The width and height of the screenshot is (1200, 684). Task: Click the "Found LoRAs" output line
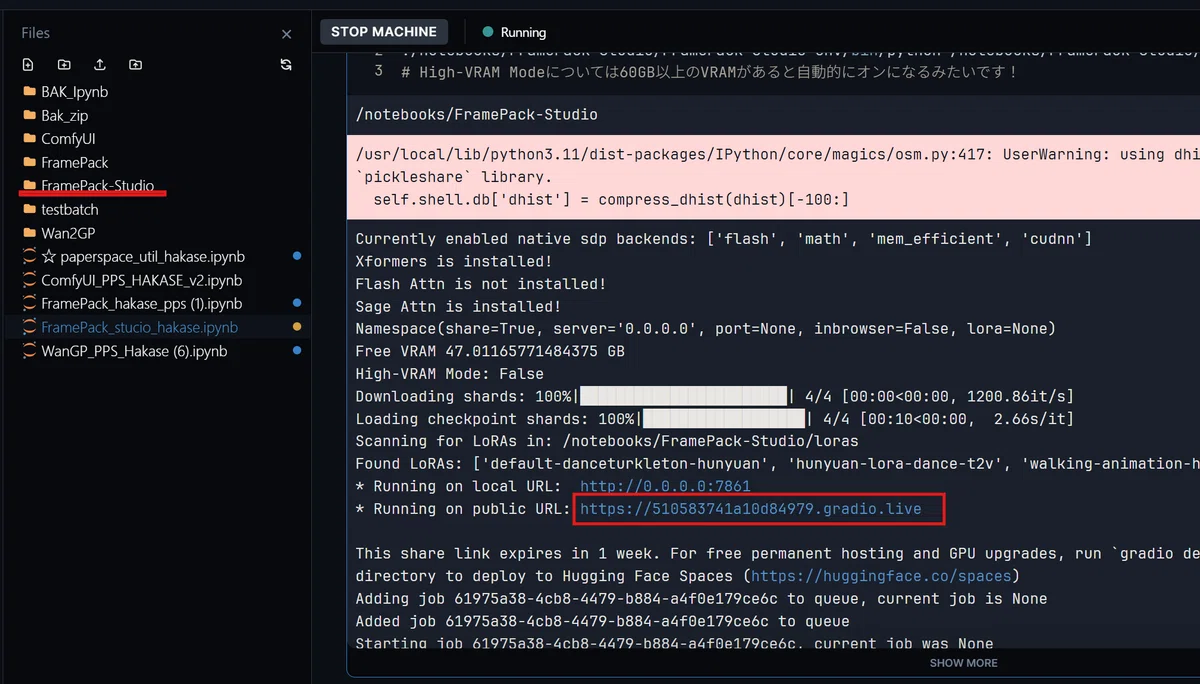pos(778,464)
